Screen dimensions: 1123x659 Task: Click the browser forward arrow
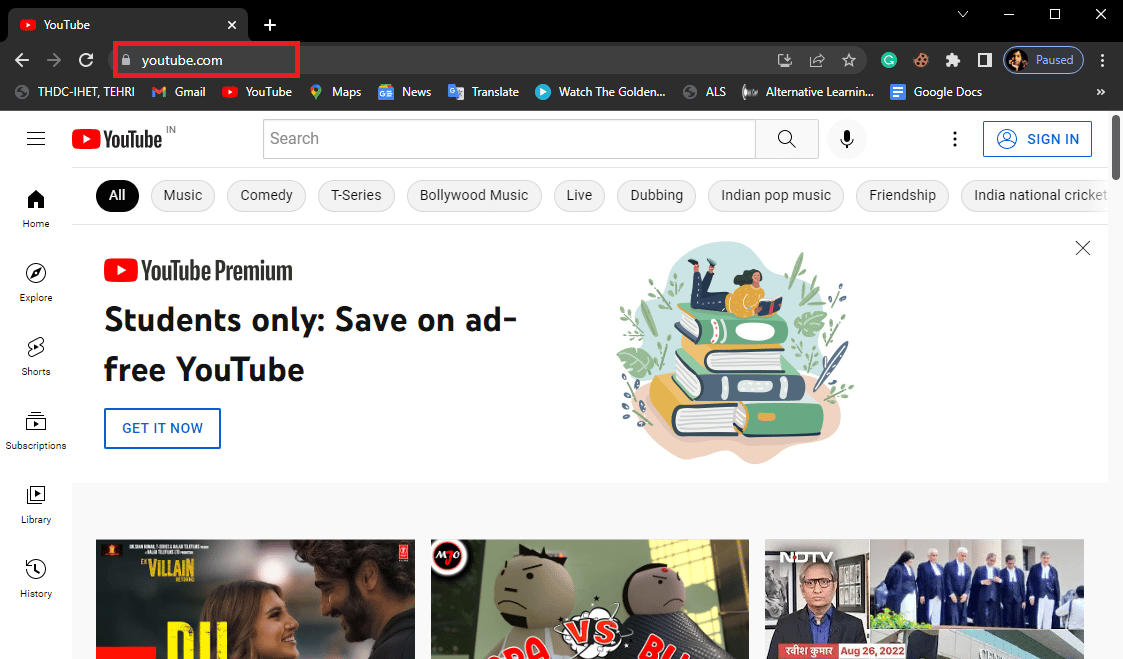(54, 60)
